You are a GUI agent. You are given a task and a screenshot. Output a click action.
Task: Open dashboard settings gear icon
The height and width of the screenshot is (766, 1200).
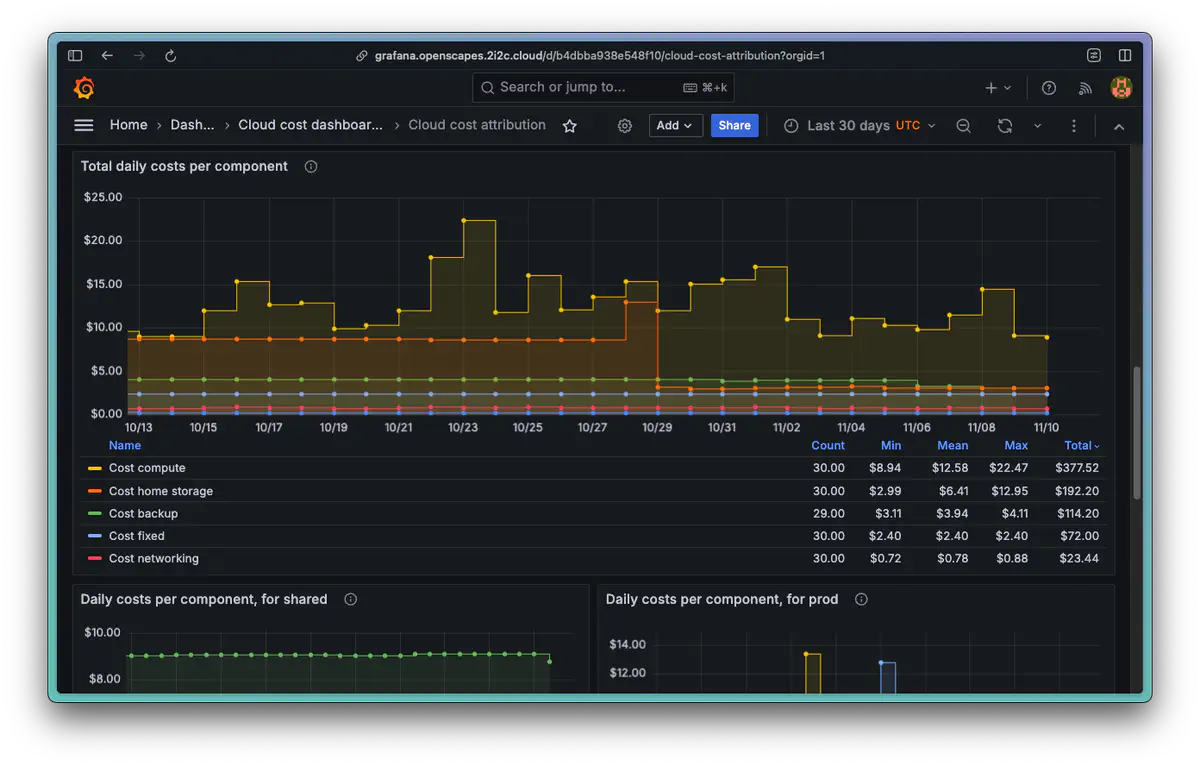pos(625,126)
